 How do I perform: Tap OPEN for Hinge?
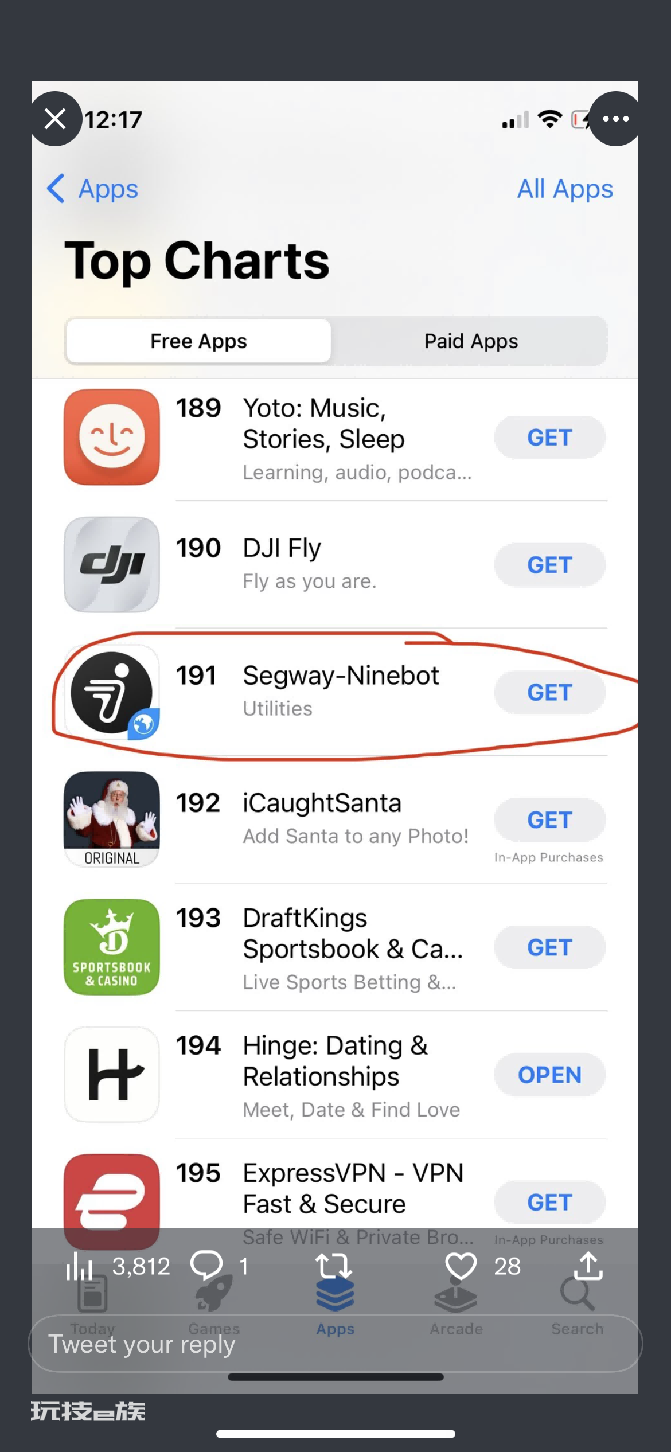point(550,1075)
